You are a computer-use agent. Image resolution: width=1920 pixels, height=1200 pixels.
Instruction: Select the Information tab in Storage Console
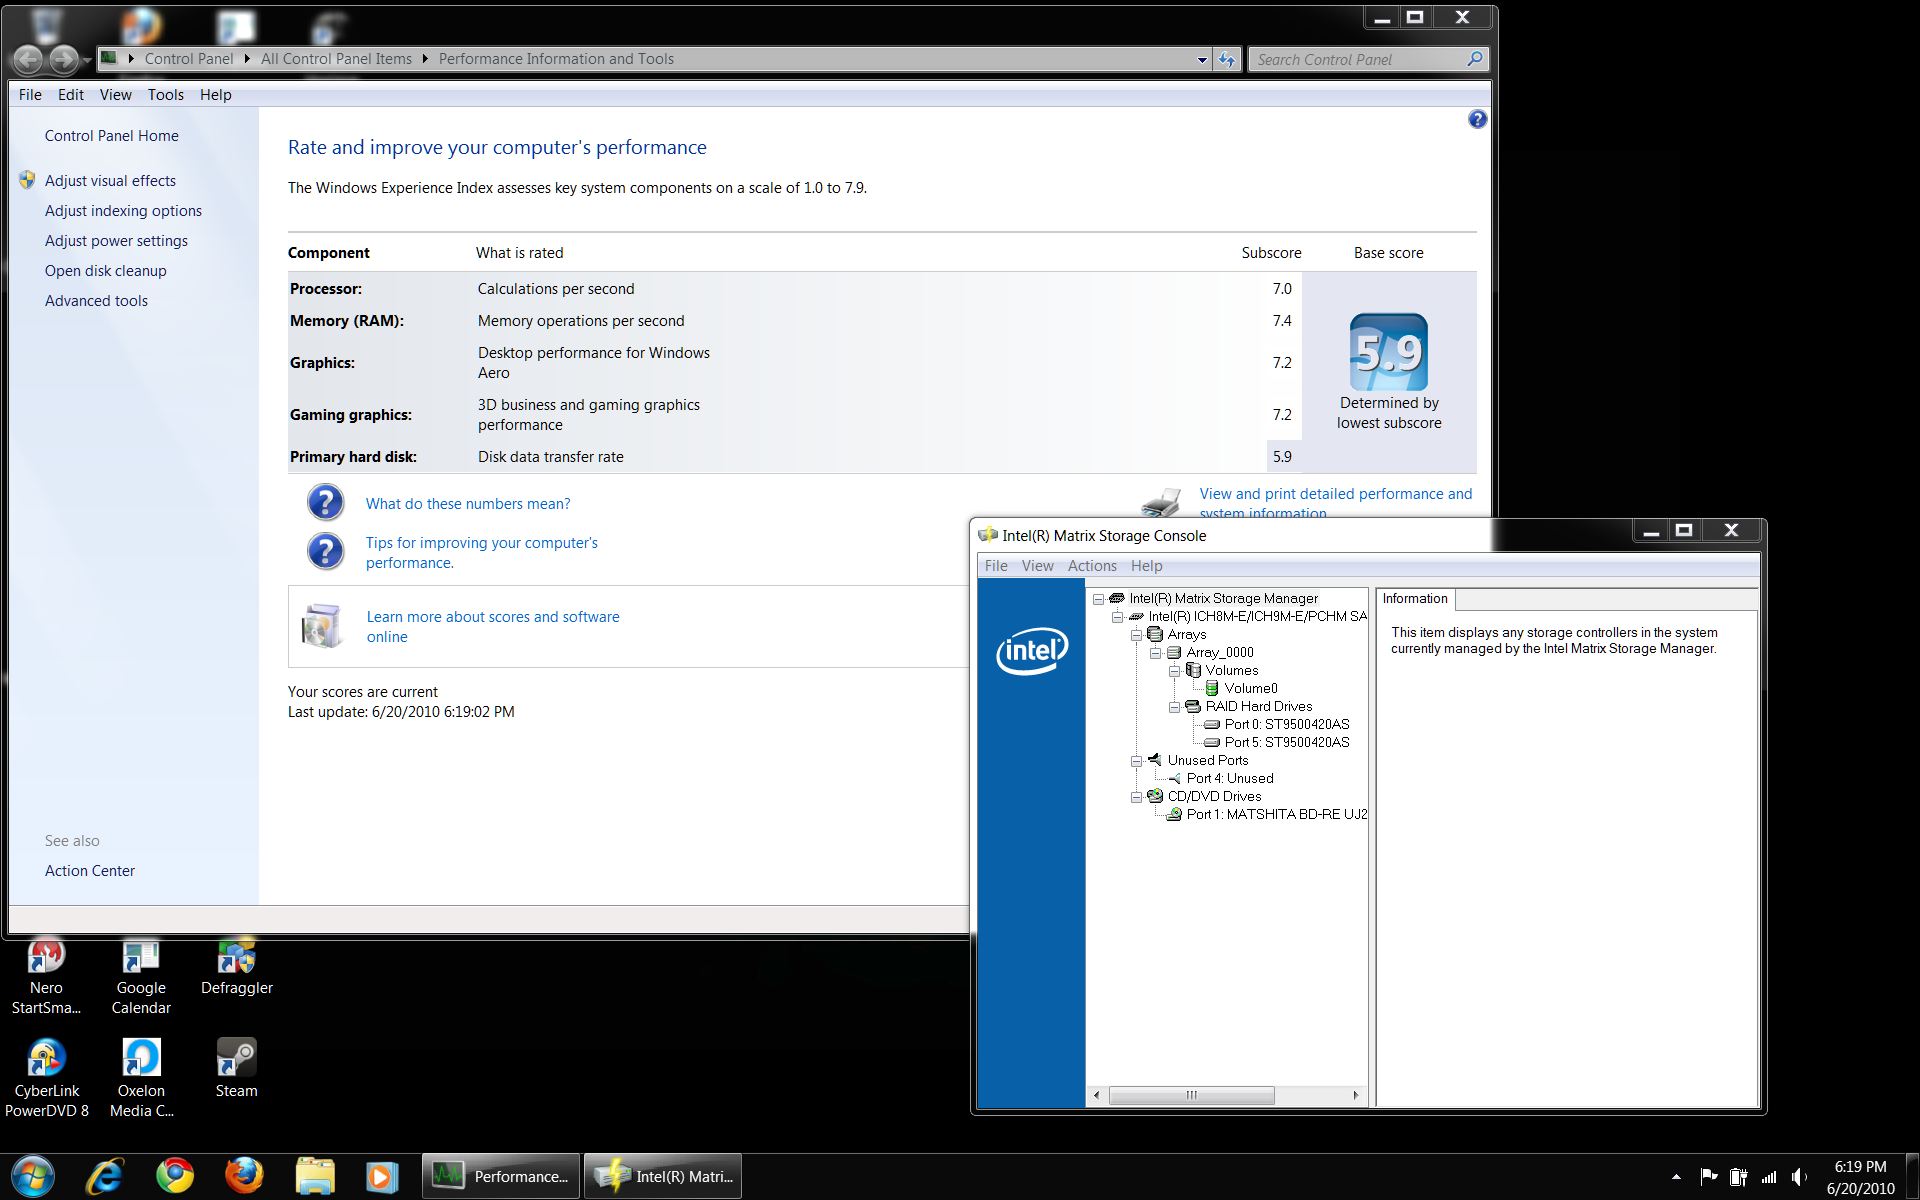[1415, 599]
